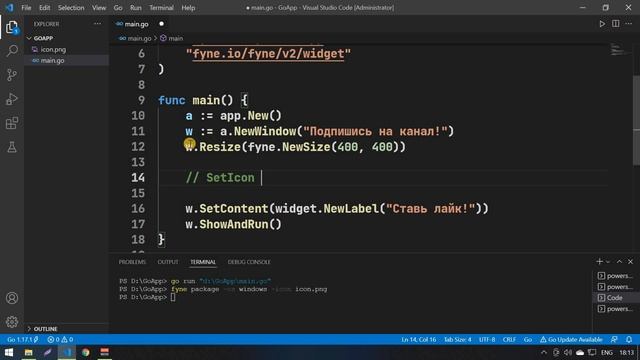Change UTF-8 encoding in status bar

[x=487, y=340]
